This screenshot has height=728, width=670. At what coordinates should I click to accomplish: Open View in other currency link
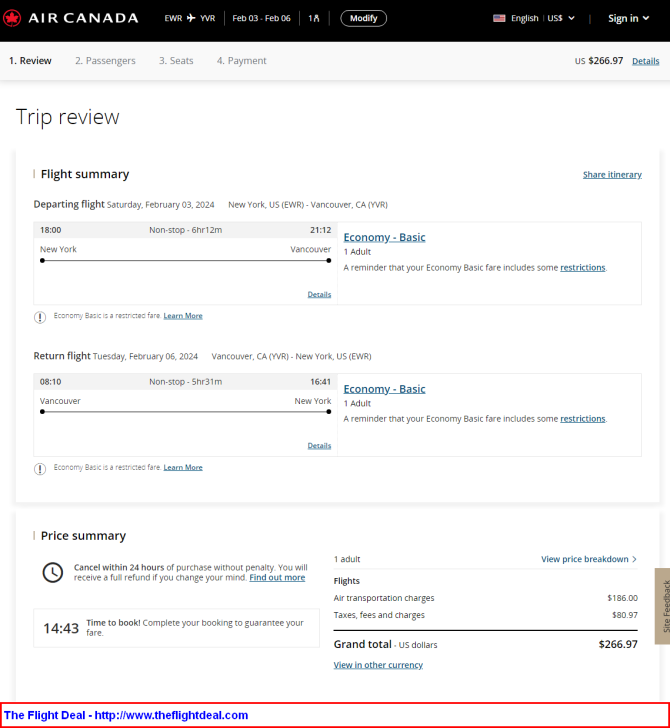point(378,665)
